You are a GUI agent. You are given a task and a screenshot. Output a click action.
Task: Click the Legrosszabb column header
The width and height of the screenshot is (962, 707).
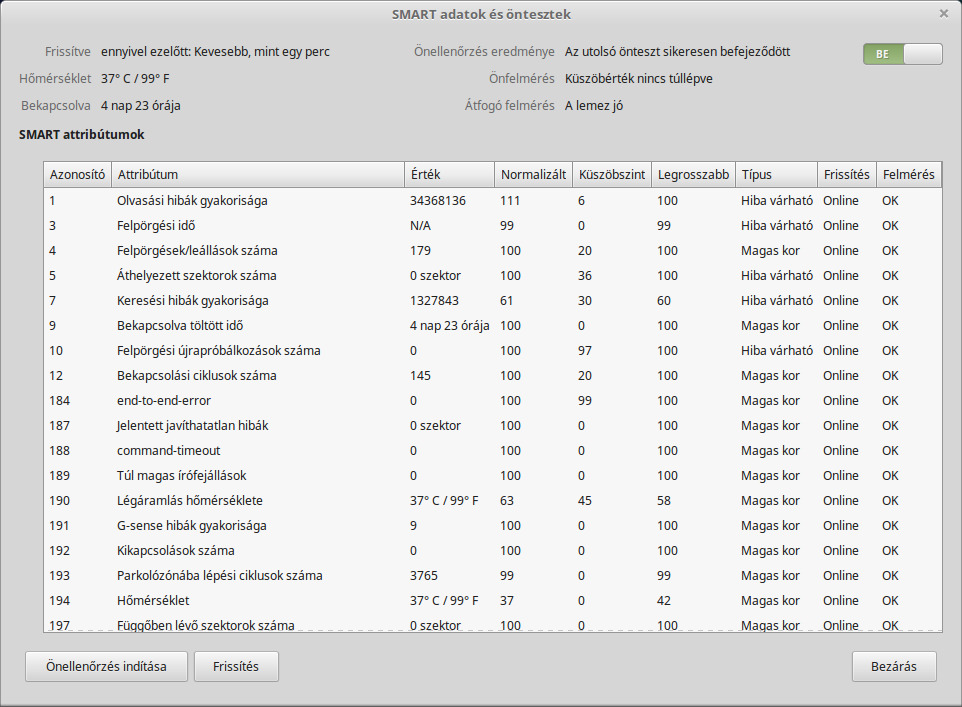(x=693, y=174)
